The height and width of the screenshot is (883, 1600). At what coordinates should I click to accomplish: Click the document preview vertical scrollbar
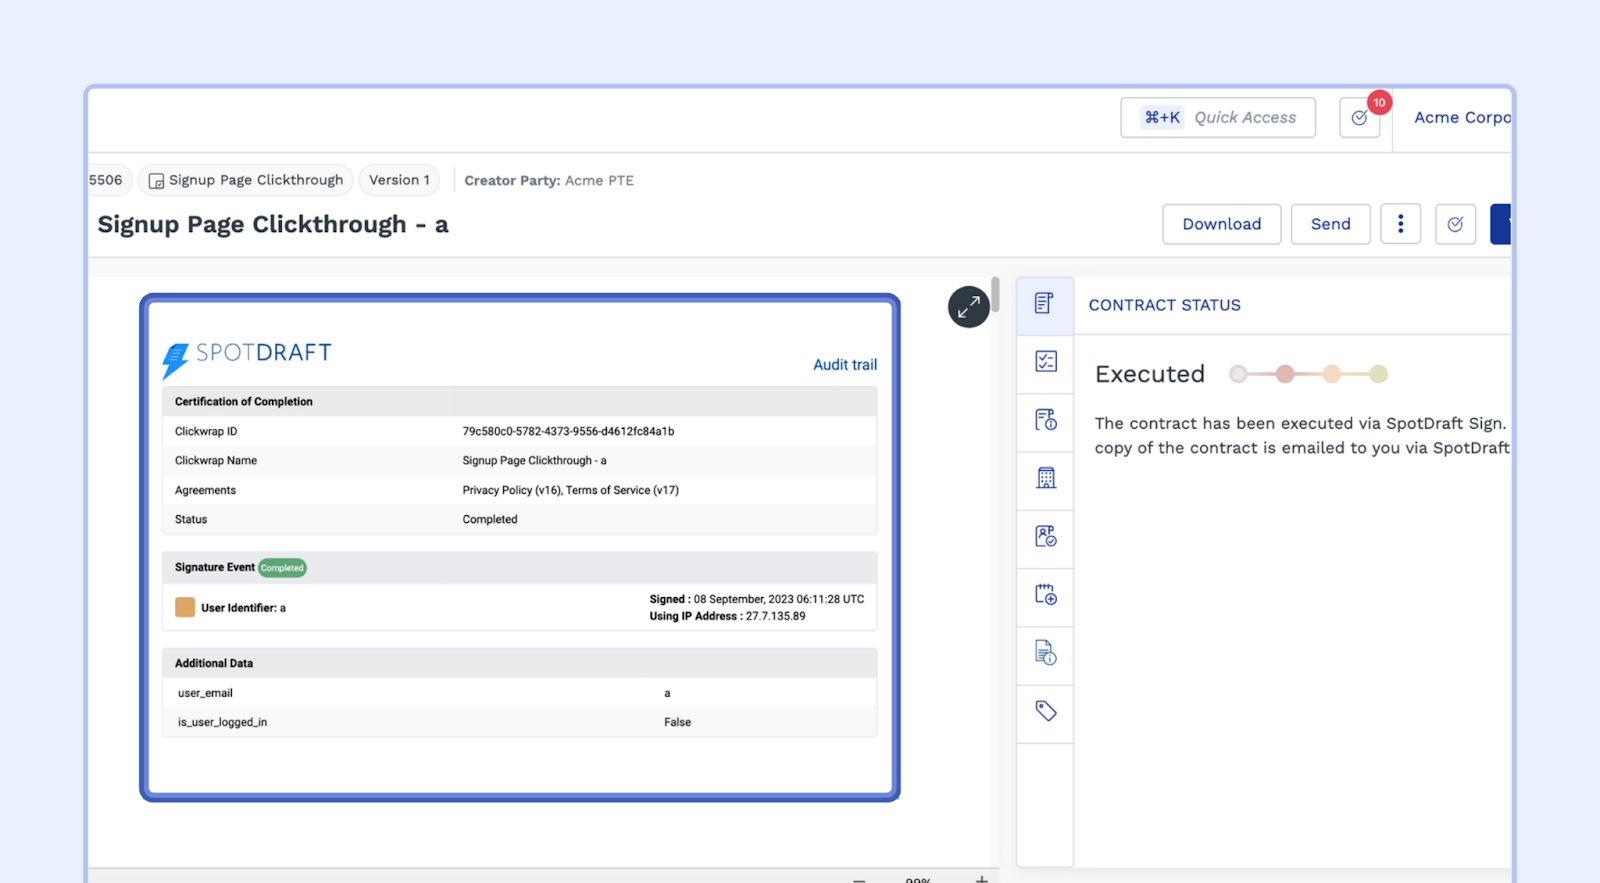[x=995, y=294]
